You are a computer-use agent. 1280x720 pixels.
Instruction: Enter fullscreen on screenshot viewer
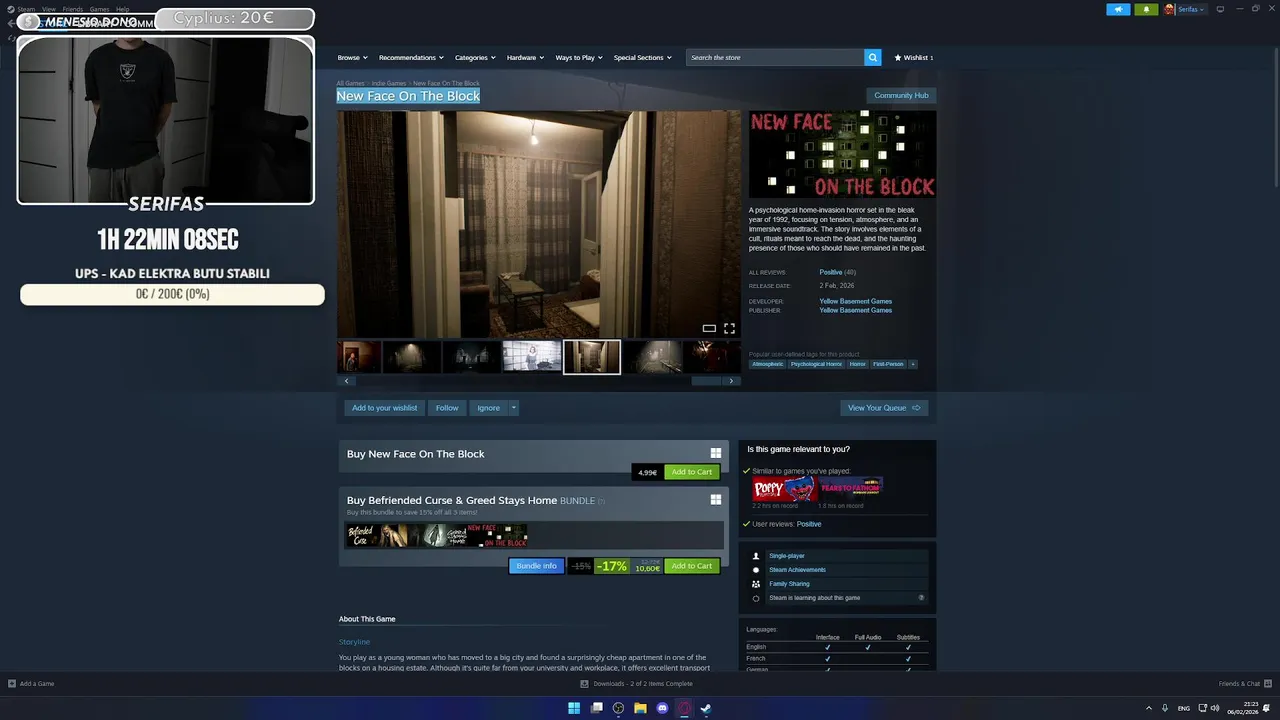tap(729, 328)
